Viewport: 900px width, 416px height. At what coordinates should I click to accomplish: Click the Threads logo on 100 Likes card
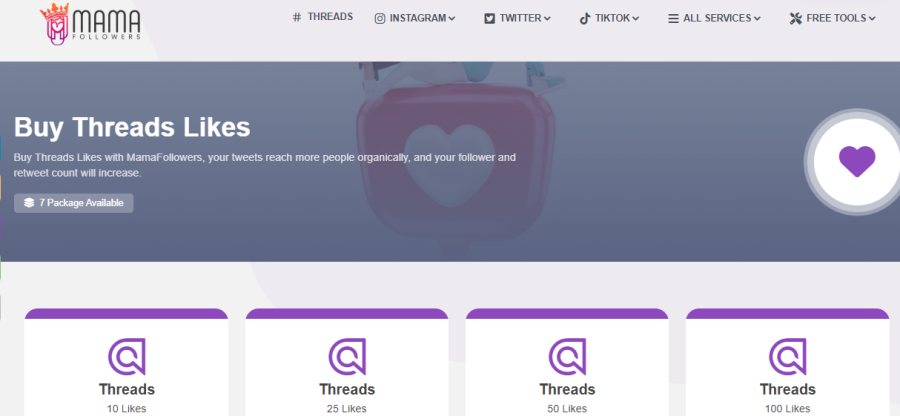coord(788,357)
